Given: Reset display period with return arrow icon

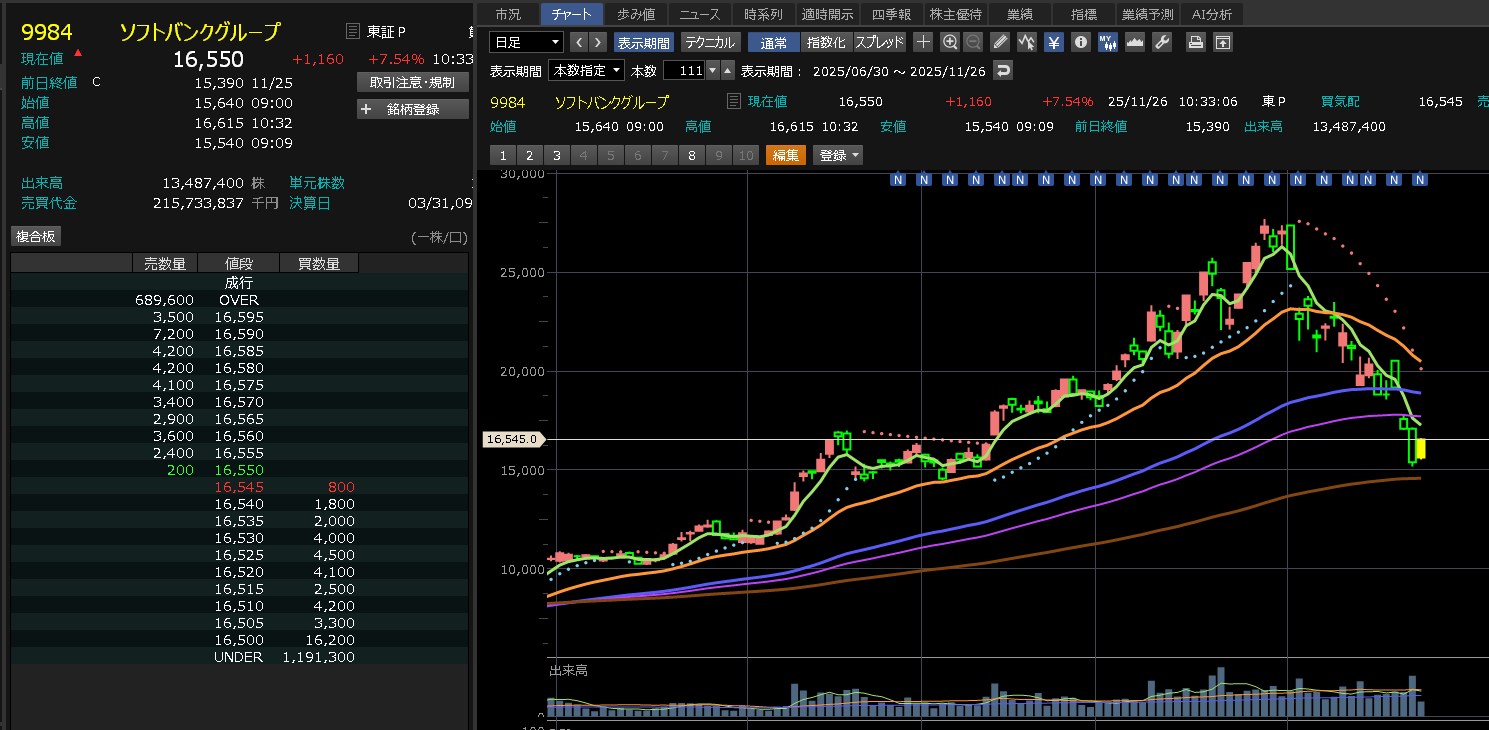Looking at the screenshot, I should [x=1003, y=71].
